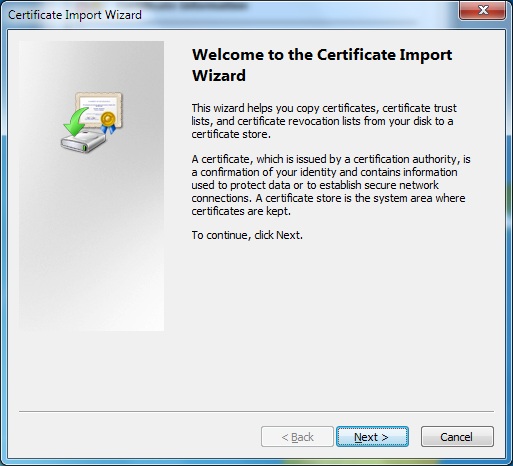Click the hard drive graphic in the wizard icon

point(83,142)
